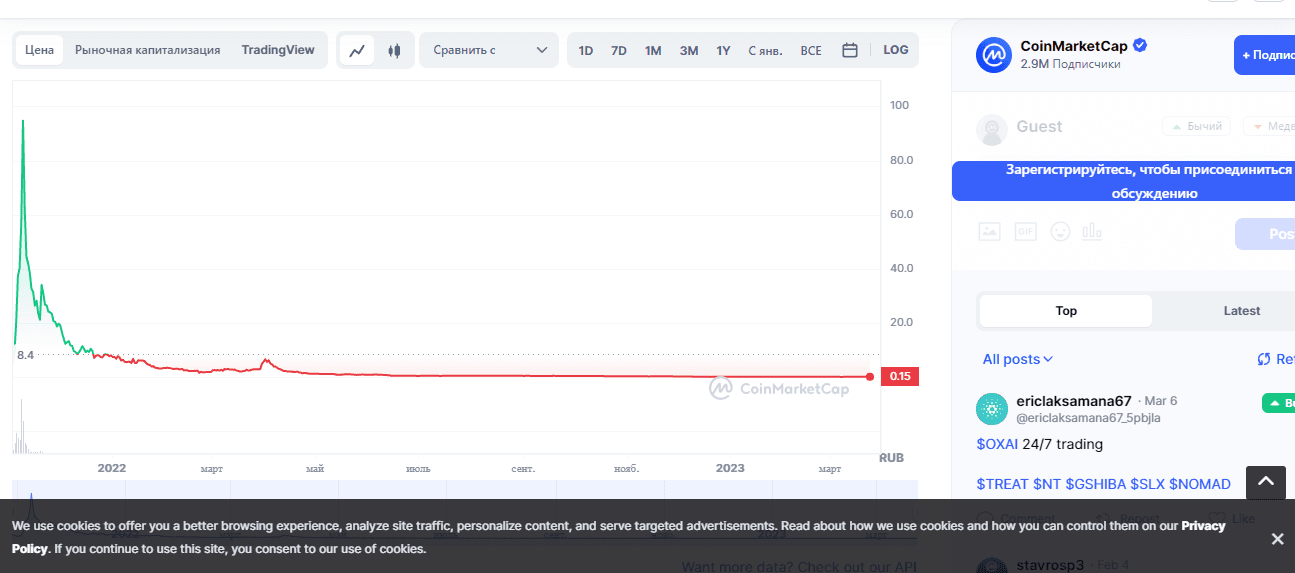
Task: Click the scroll-to-top arrow button
Action: [1265, 482]
